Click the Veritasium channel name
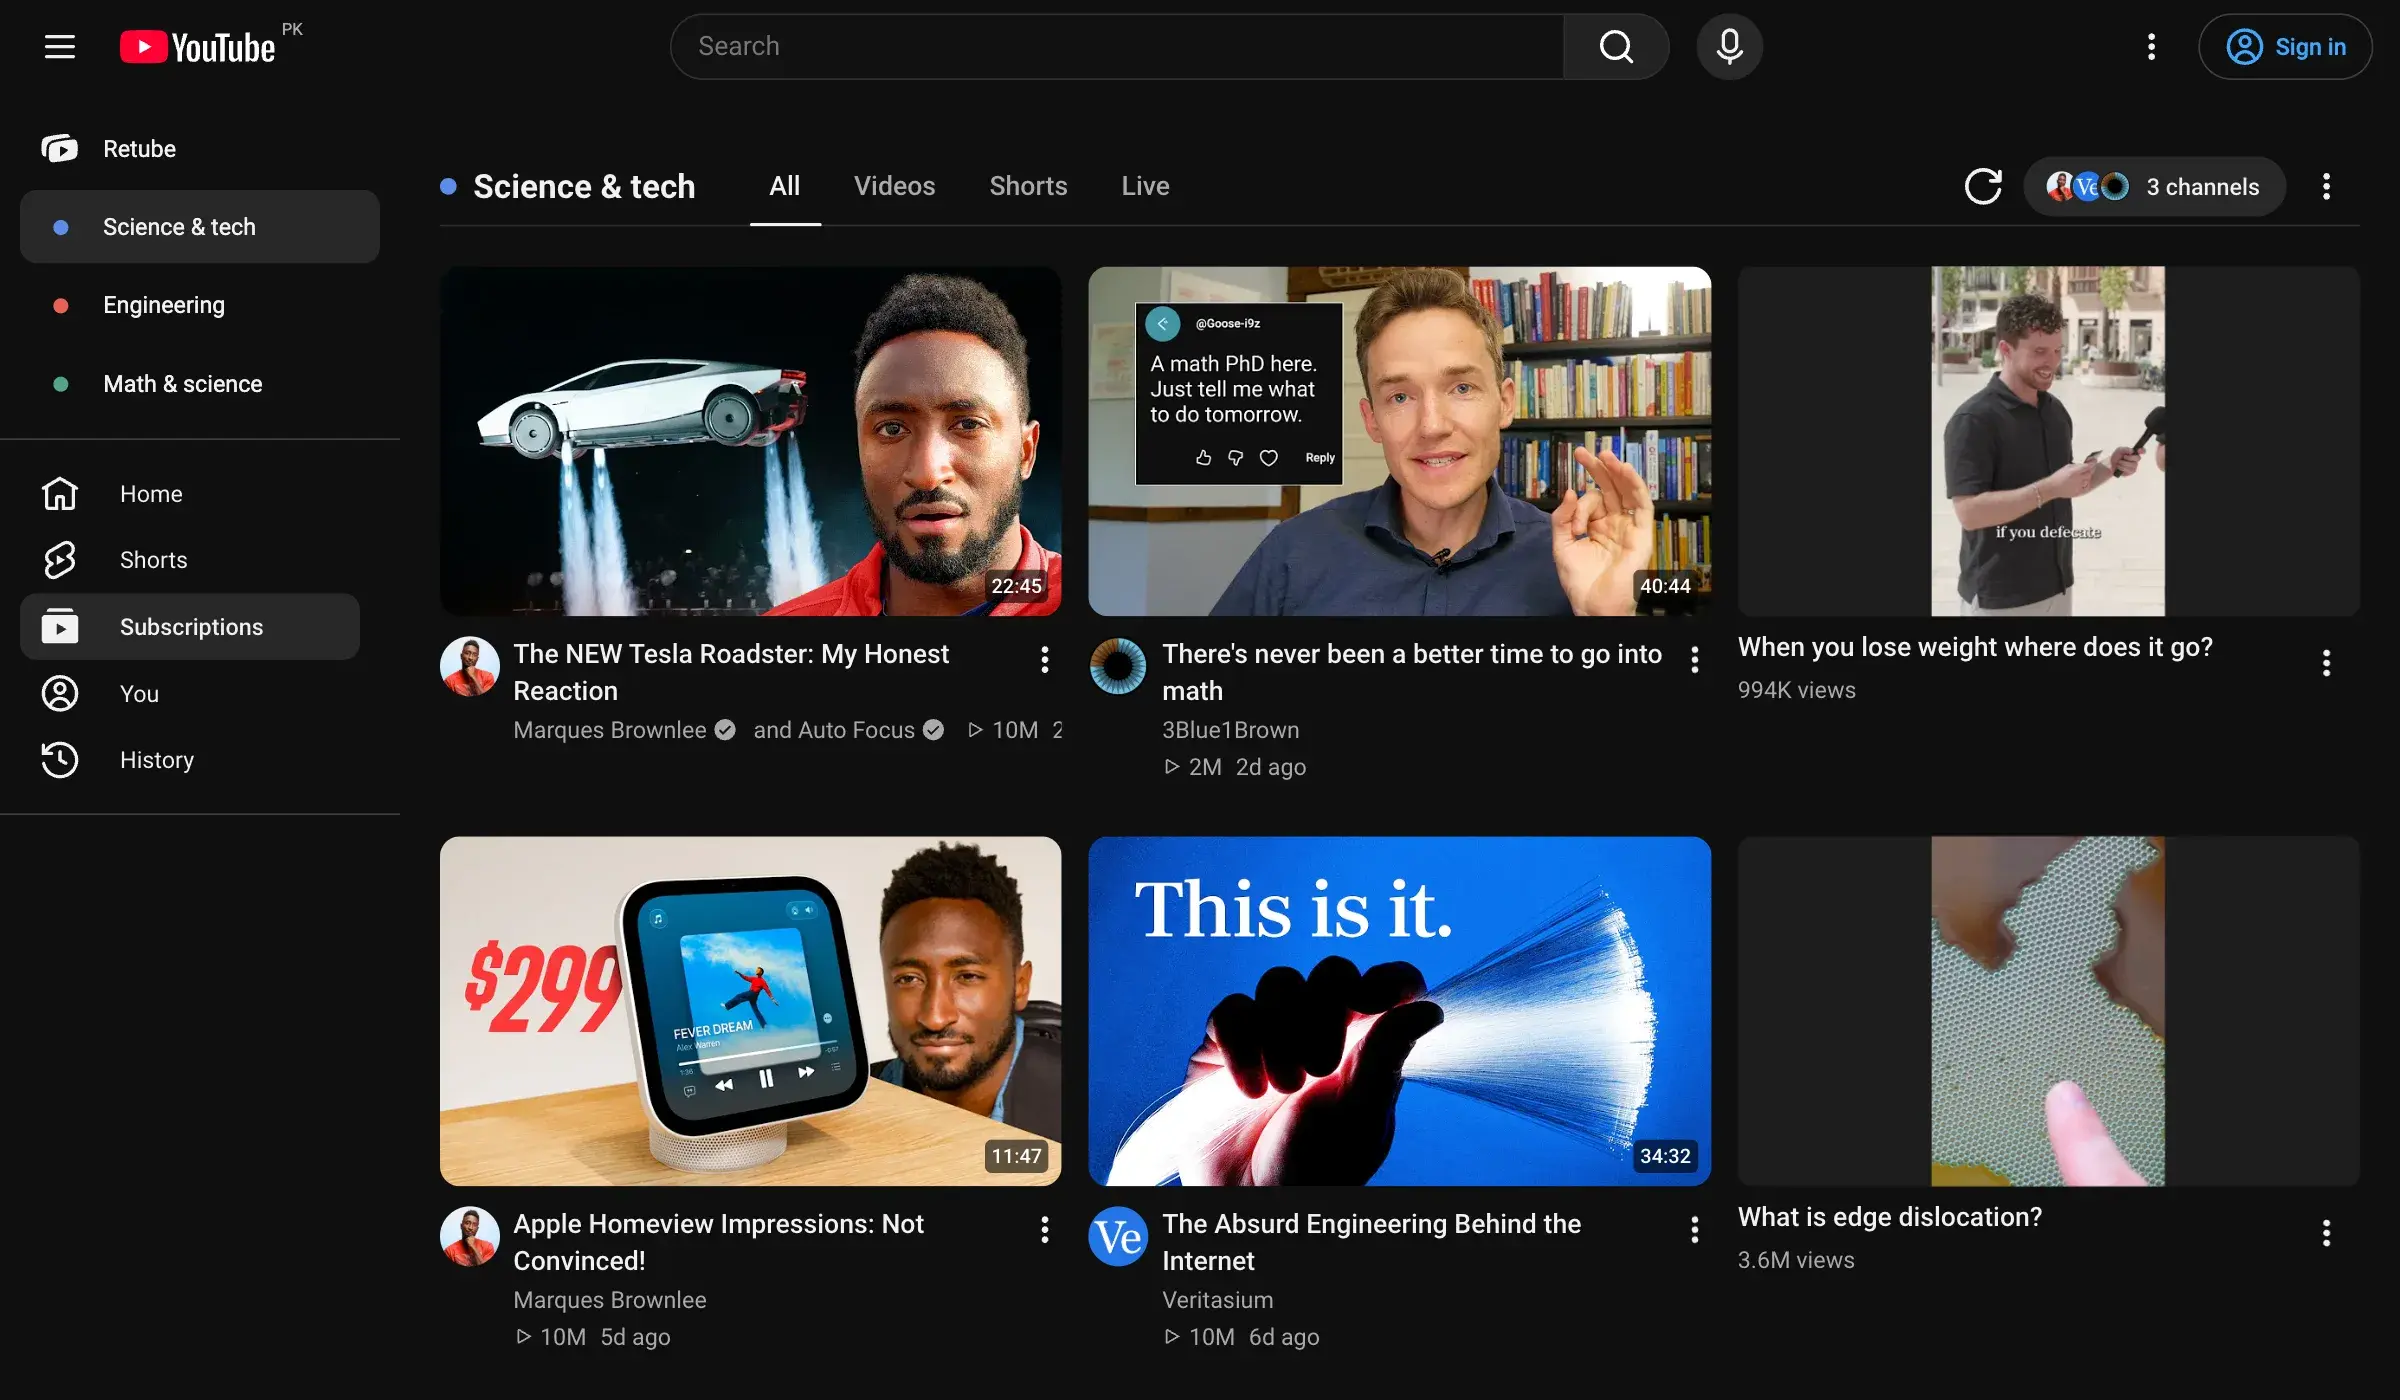This screenshot has height=1400, width=2400. [1218, 1300]
